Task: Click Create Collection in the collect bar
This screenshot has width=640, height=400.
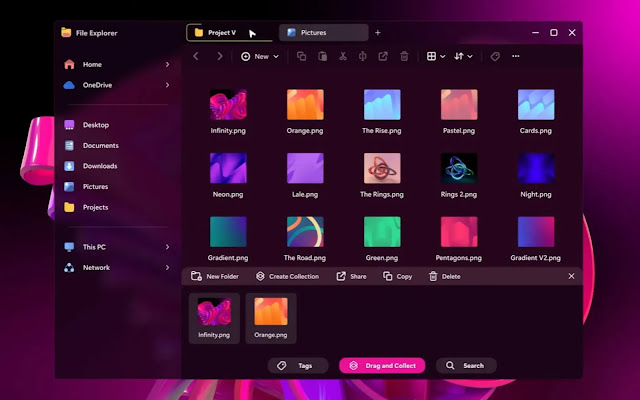Action: pyautogui.click(x=287, y=276)
